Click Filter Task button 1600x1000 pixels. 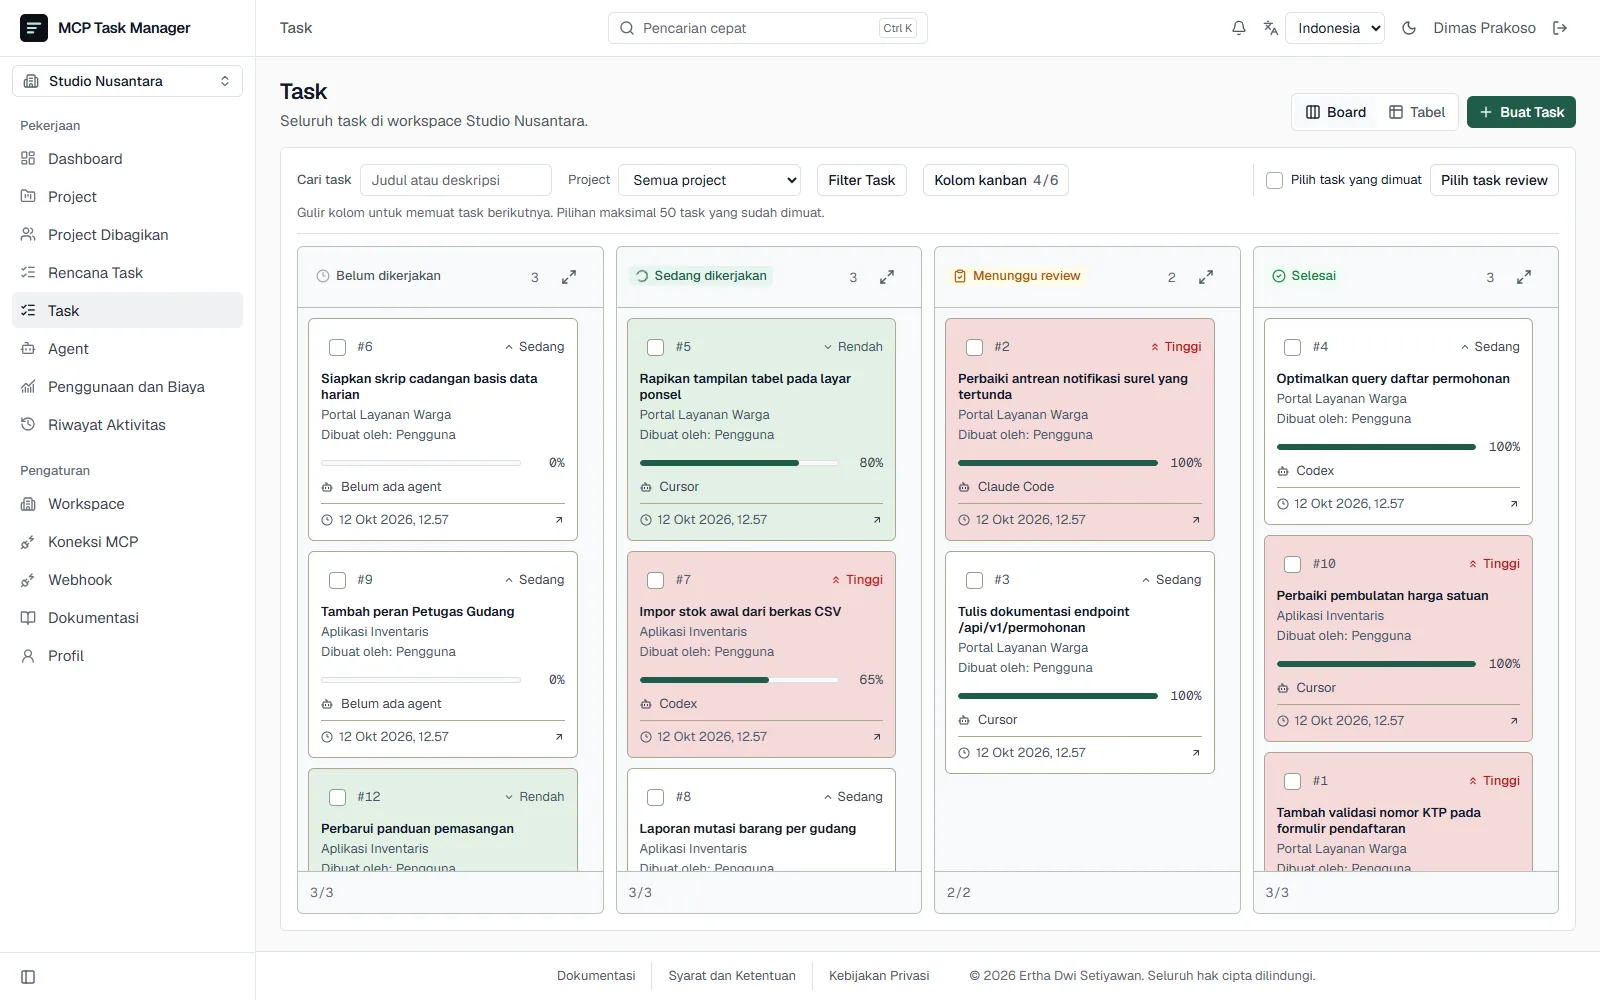click(x=862, y=180)
